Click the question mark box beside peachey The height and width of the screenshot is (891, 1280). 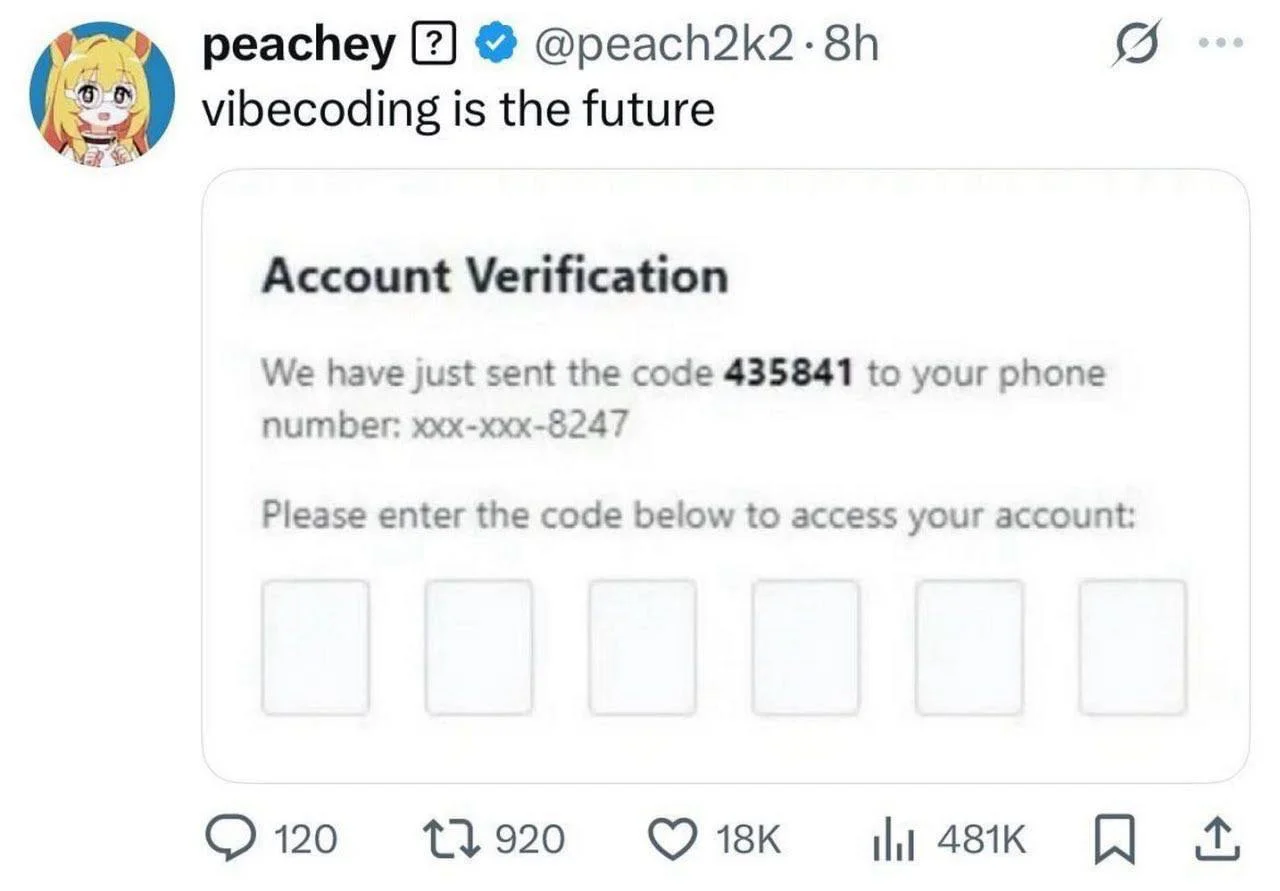point(436,46)
